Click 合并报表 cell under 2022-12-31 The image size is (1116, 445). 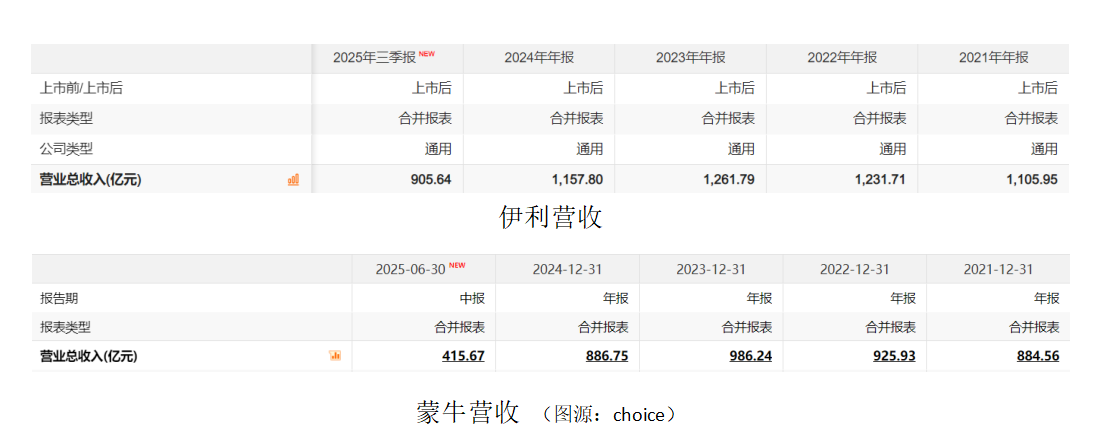[x=890, y=328]
